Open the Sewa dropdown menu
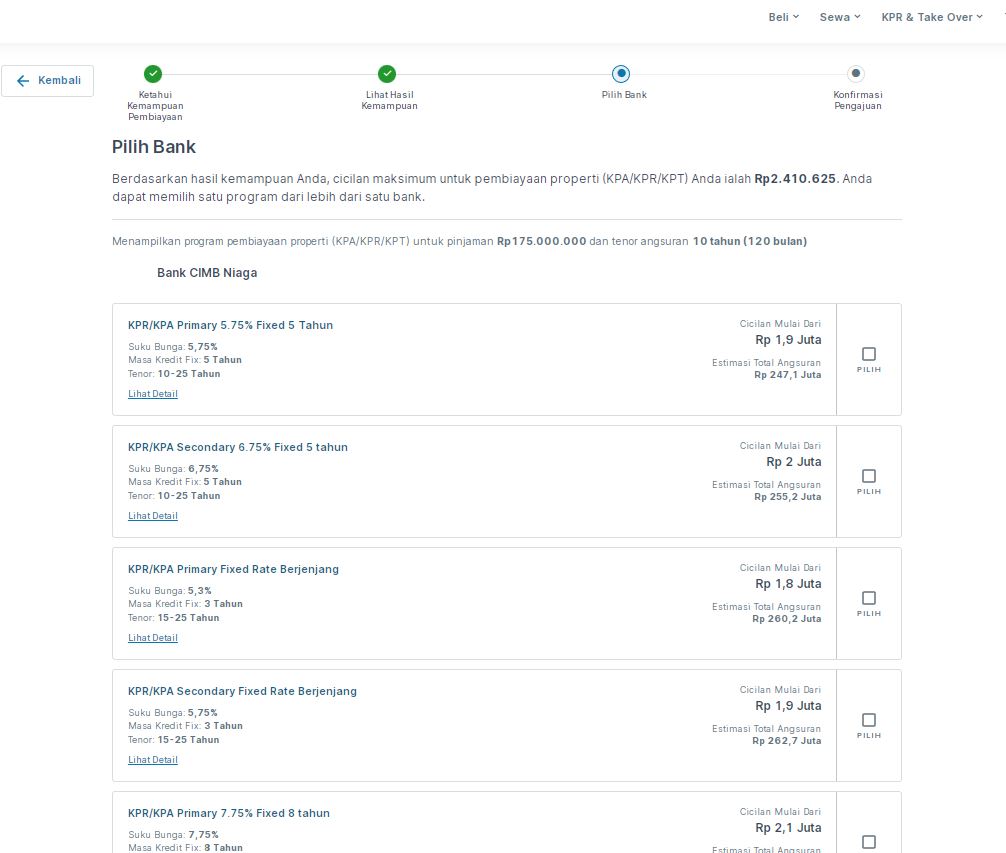The width and height of the screenshot is (1006, 853). tap(839, 17)
